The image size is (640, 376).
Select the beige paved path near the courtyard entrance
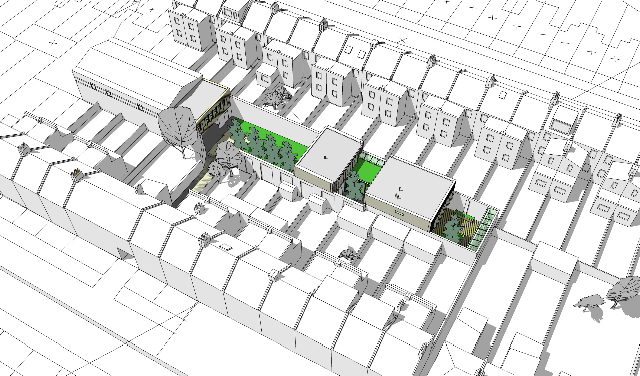click(x=202, y=182)
